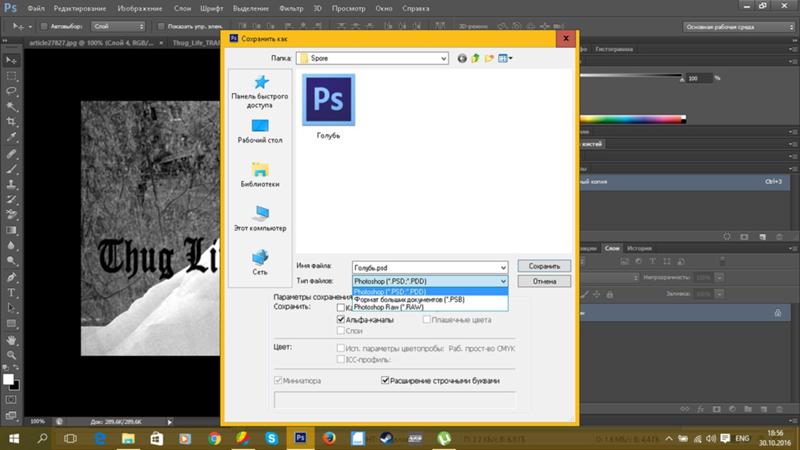Select the Rectangle shape tool

click(11, 323)
